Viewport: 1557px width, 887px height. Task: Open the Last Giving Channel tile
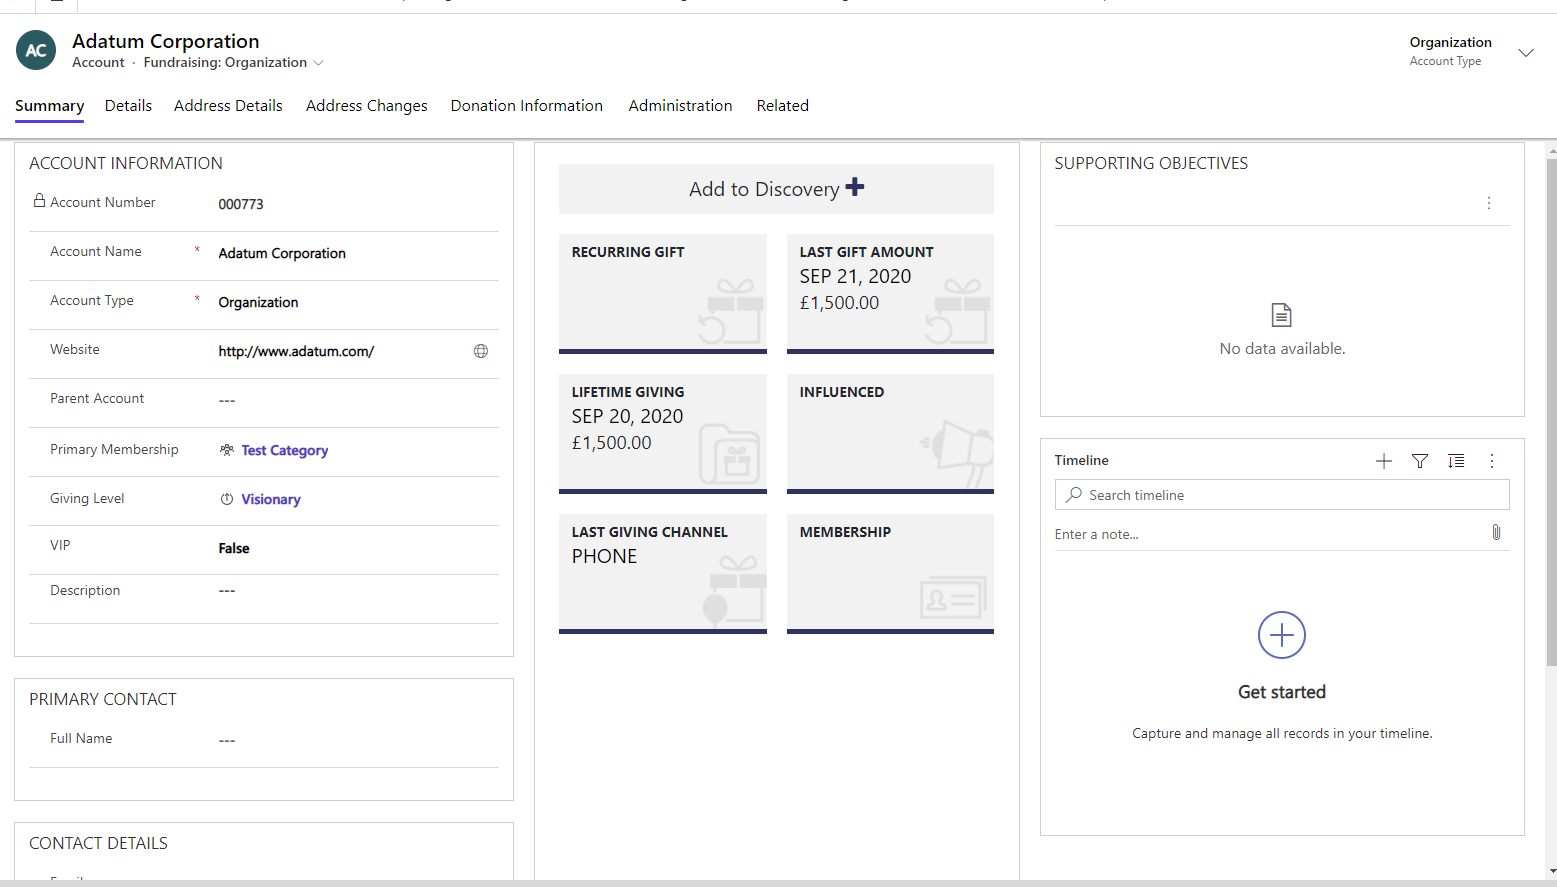(x=663, y=574)
